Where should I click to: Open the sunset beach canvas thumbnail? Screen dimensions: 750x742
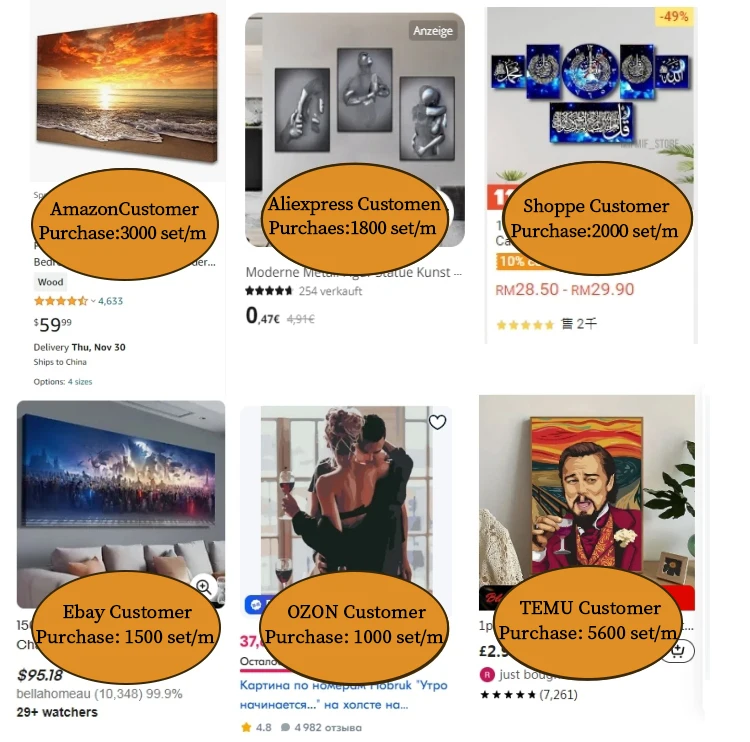127,87
